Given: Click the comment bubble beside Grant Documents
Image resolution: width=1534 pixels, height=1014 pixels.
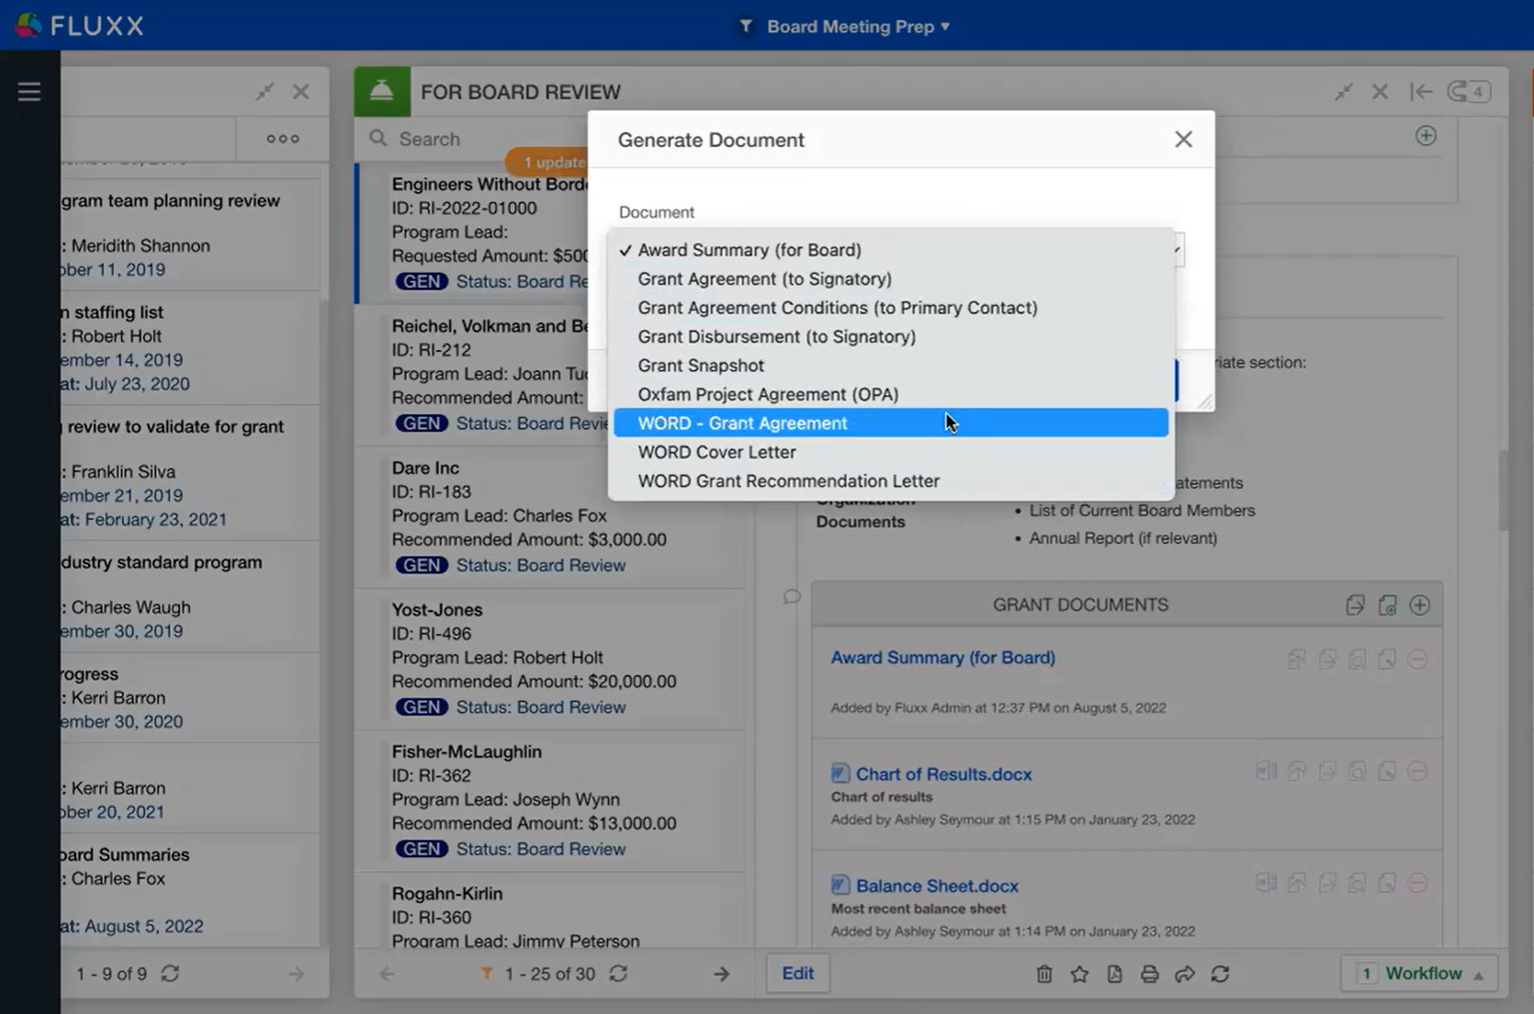Looking at the screenshot, I should click(792, 597).
